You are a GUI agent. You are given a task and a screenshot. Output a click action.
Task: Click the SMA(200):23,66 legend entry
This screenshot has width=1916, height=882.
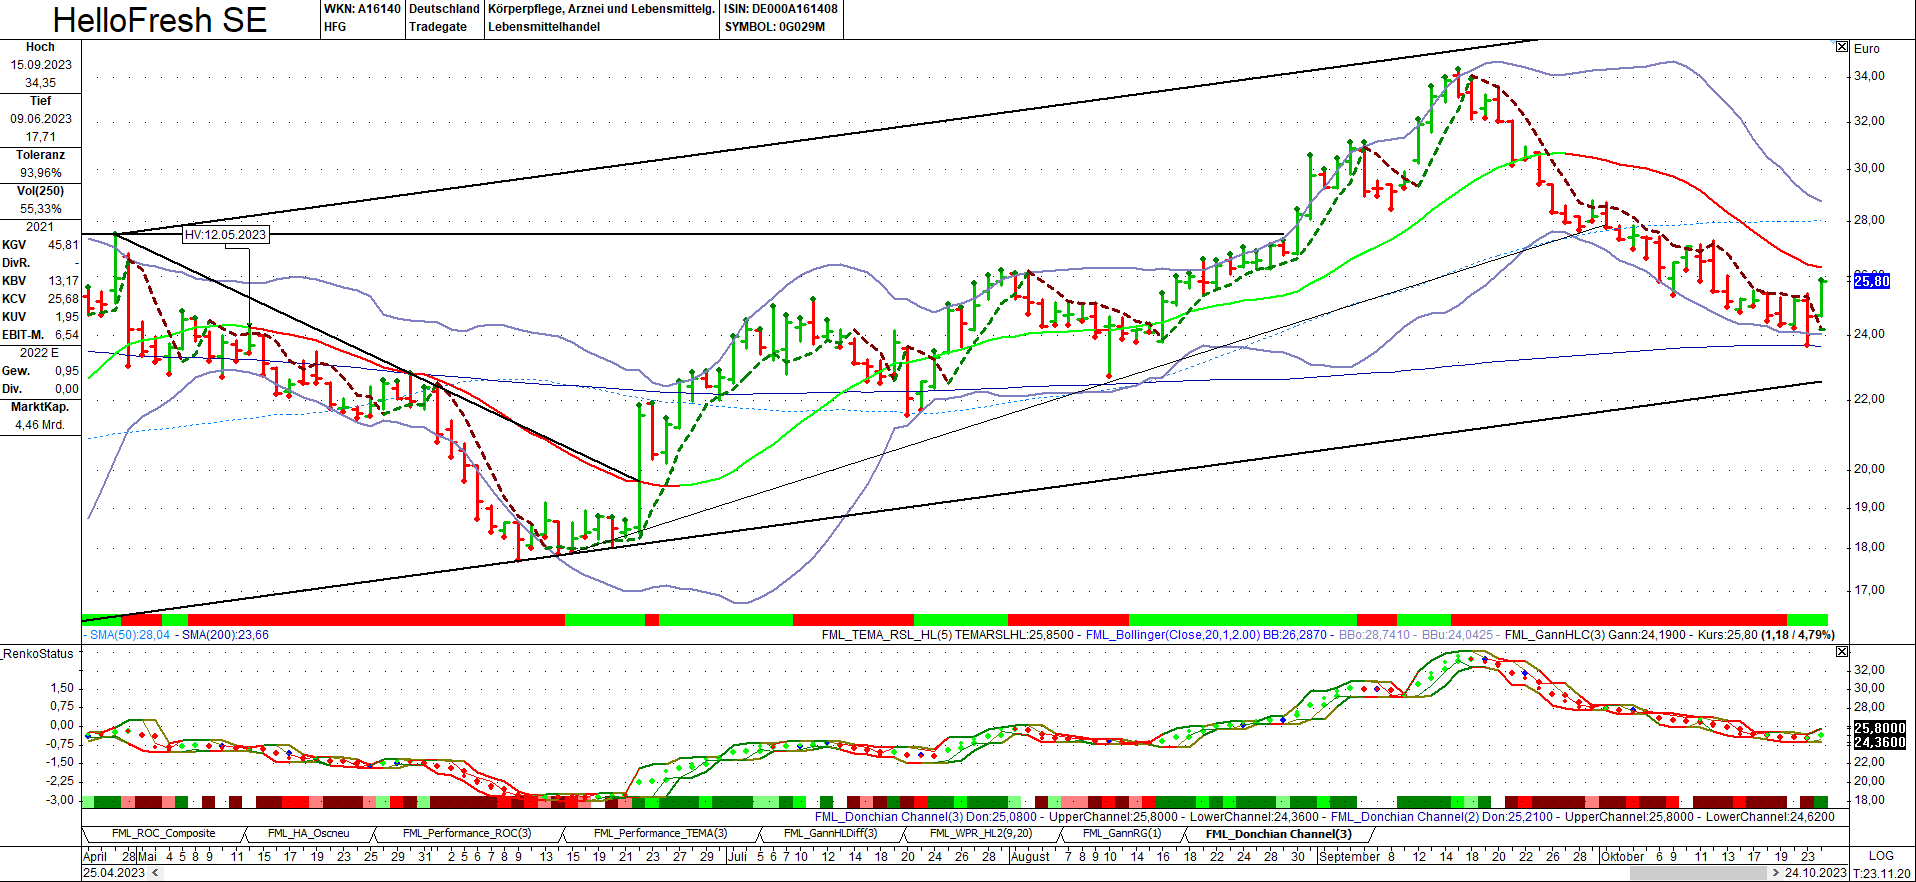pos(225,635)
